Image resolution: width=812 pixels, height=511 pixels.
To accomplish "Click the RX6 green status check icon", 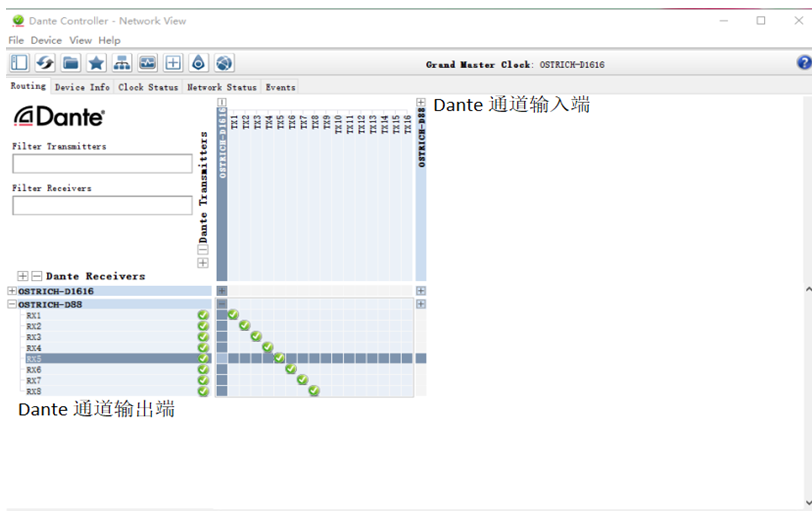I will click(x=203, y=370).
